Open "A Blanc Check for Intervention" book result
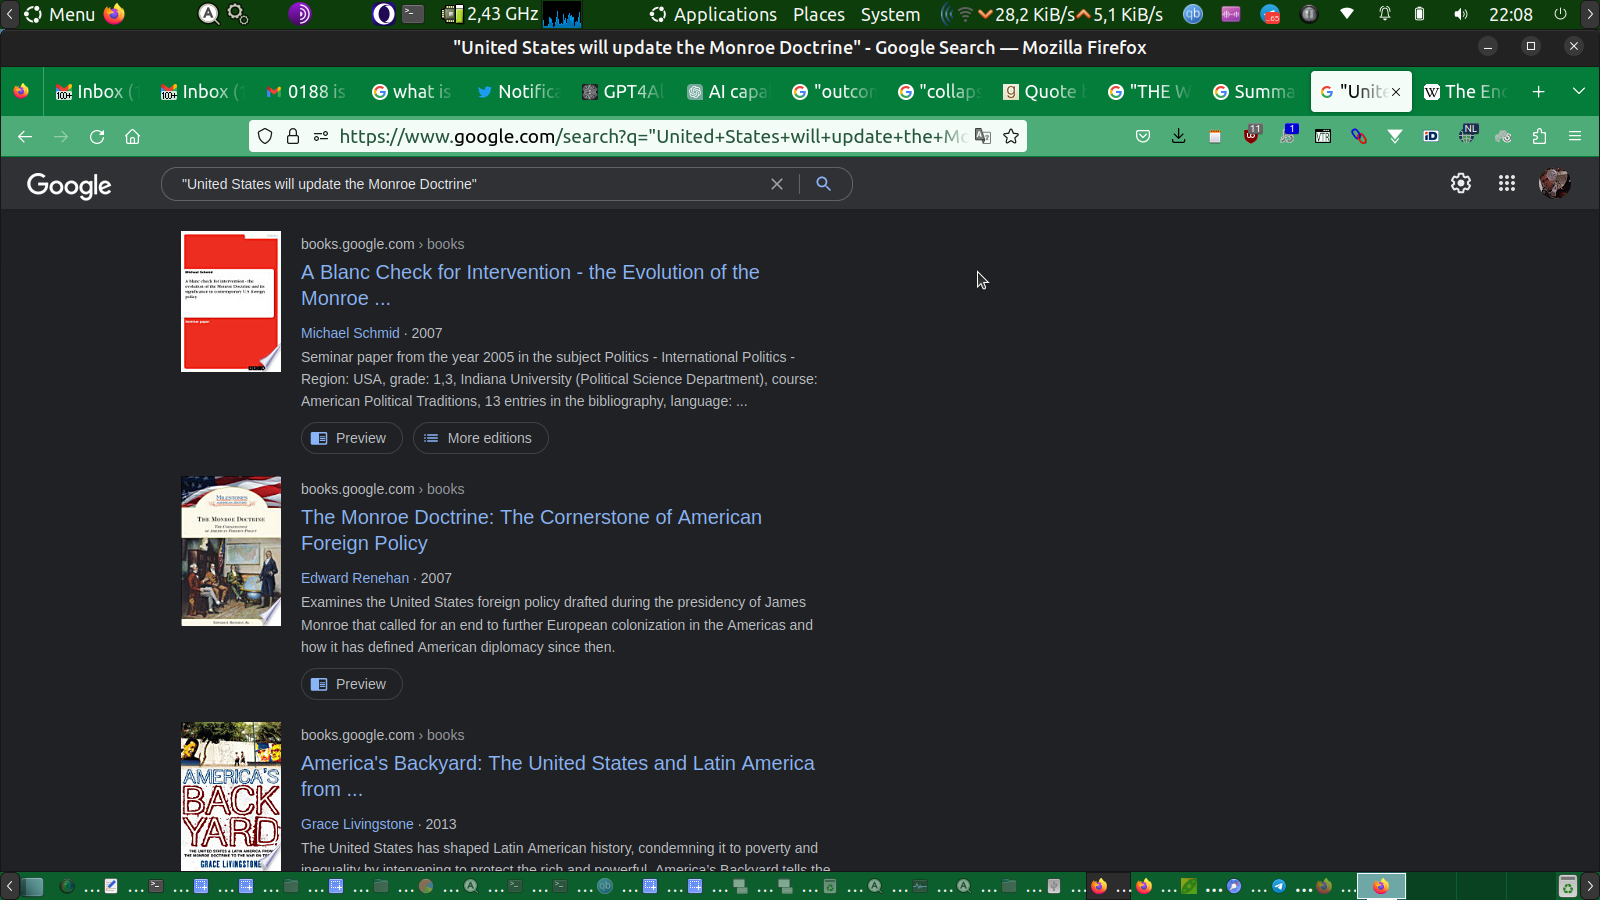This screenshot has height=900, width=1600. pyautogui.click(x=530, y=285)
